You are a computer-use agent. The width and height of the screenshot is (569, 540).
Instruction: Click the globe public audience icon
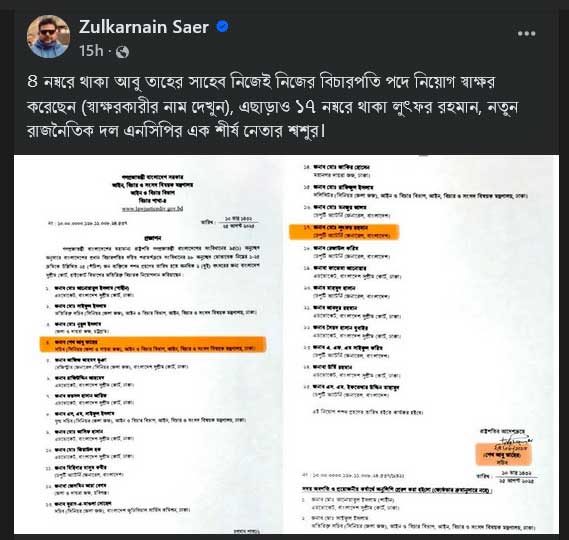tap(122, 52)
